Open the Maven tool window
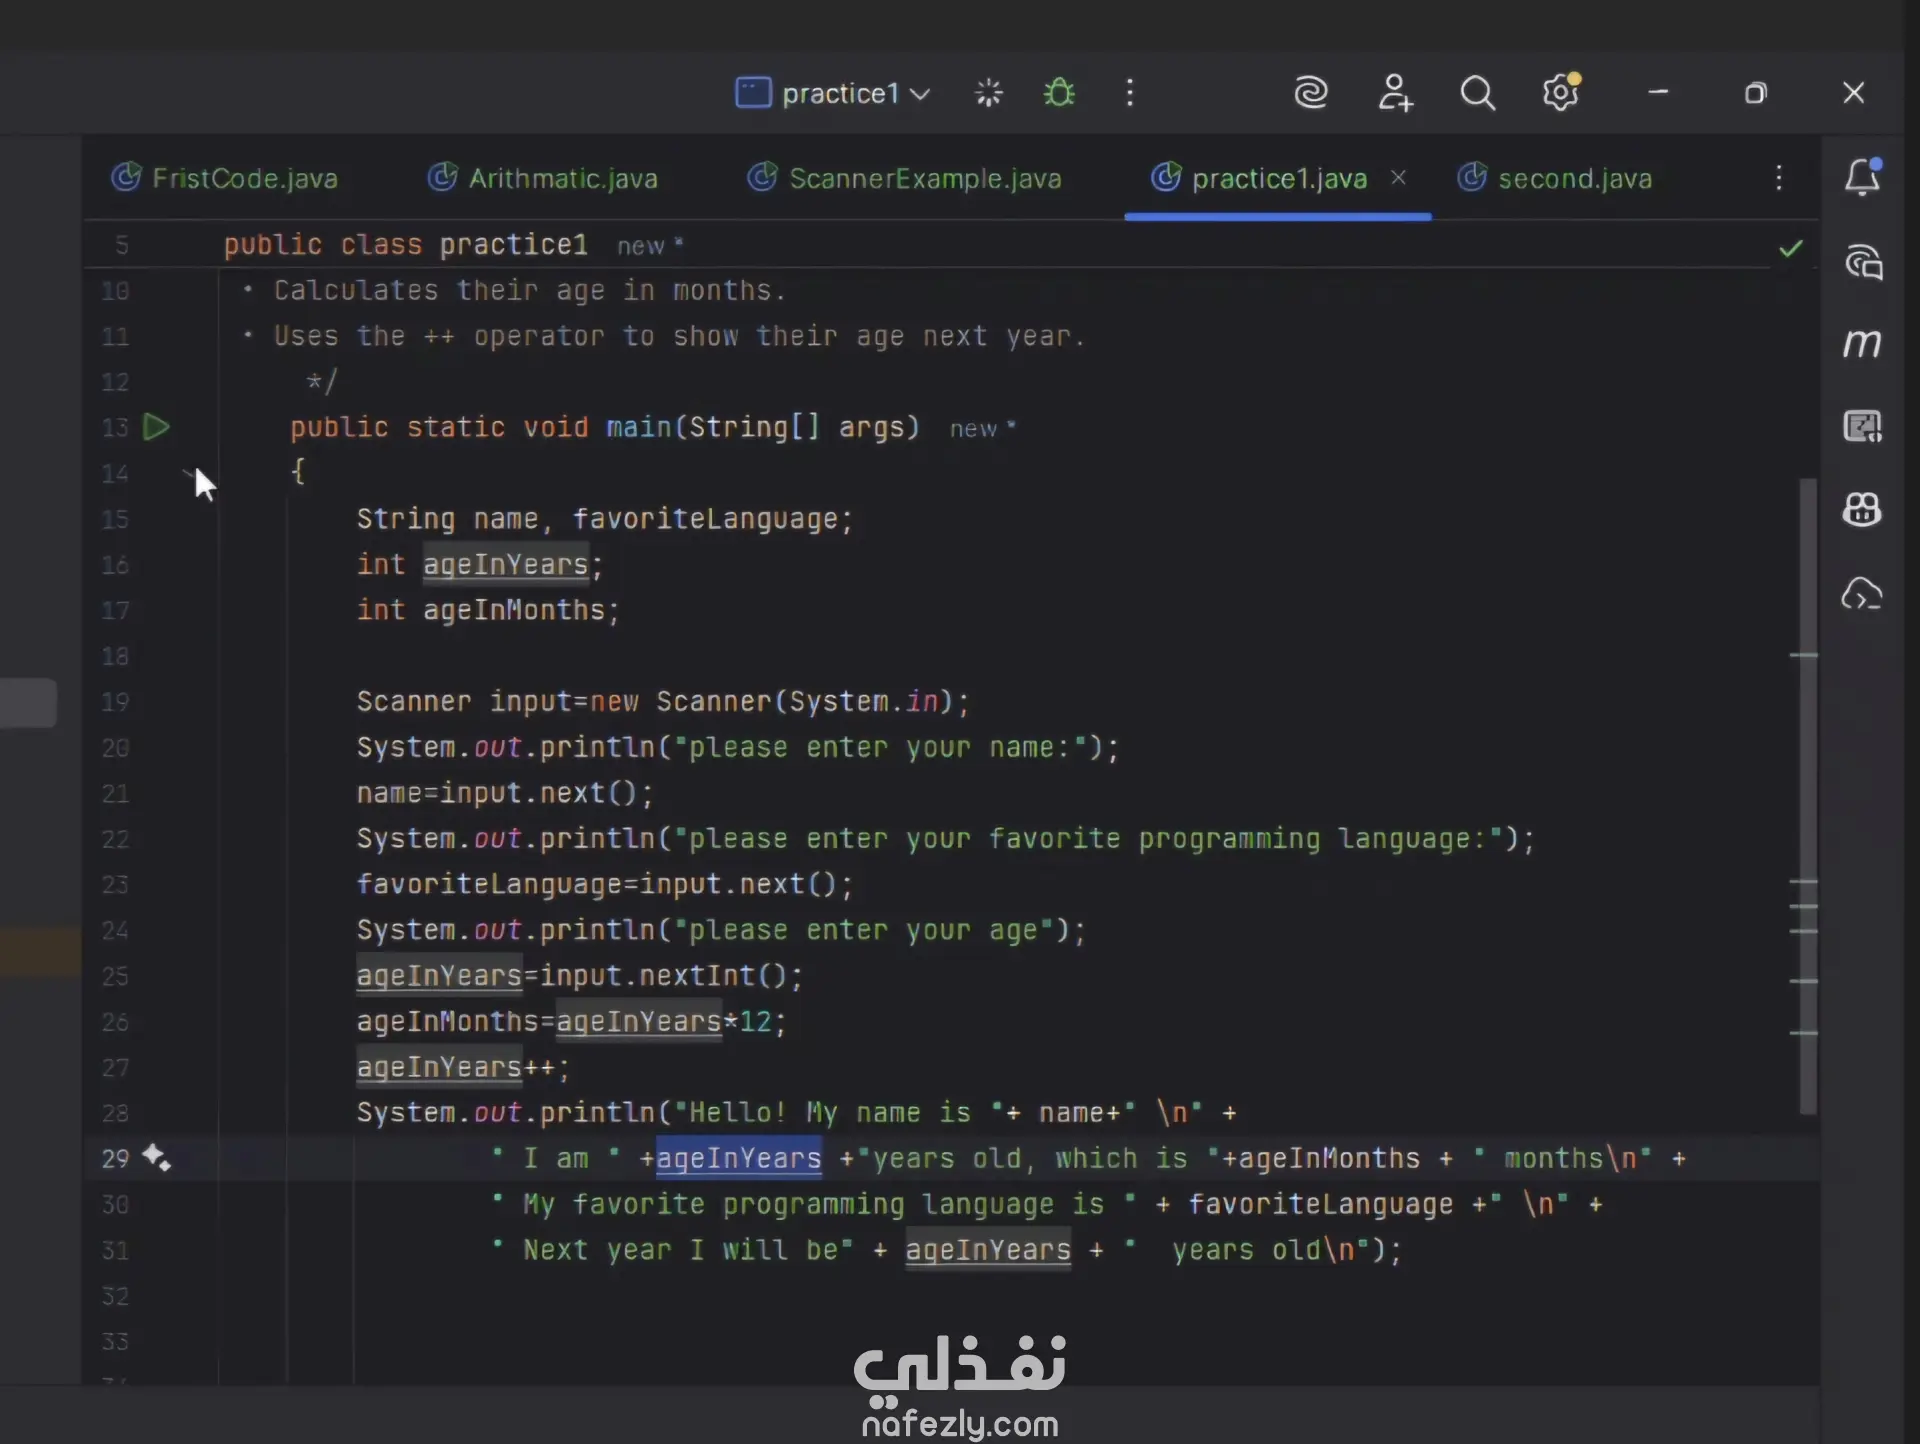 point(1862,344)
